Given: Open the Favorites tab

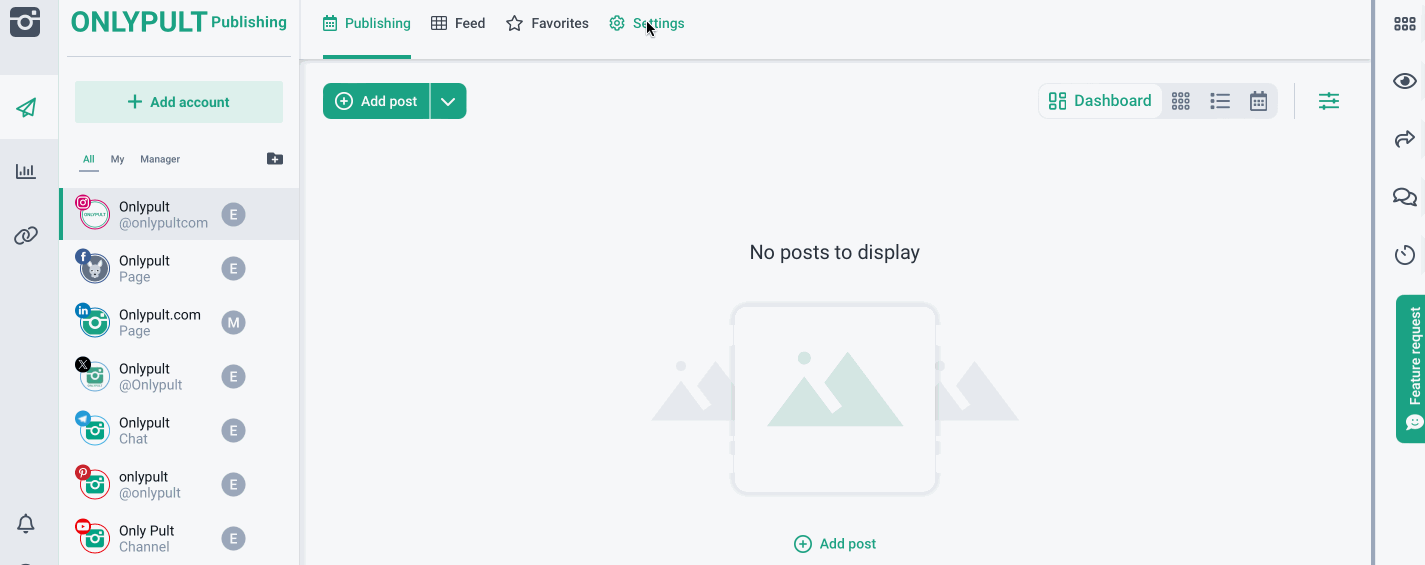Looking at the screenshot, I should point(547,23).
